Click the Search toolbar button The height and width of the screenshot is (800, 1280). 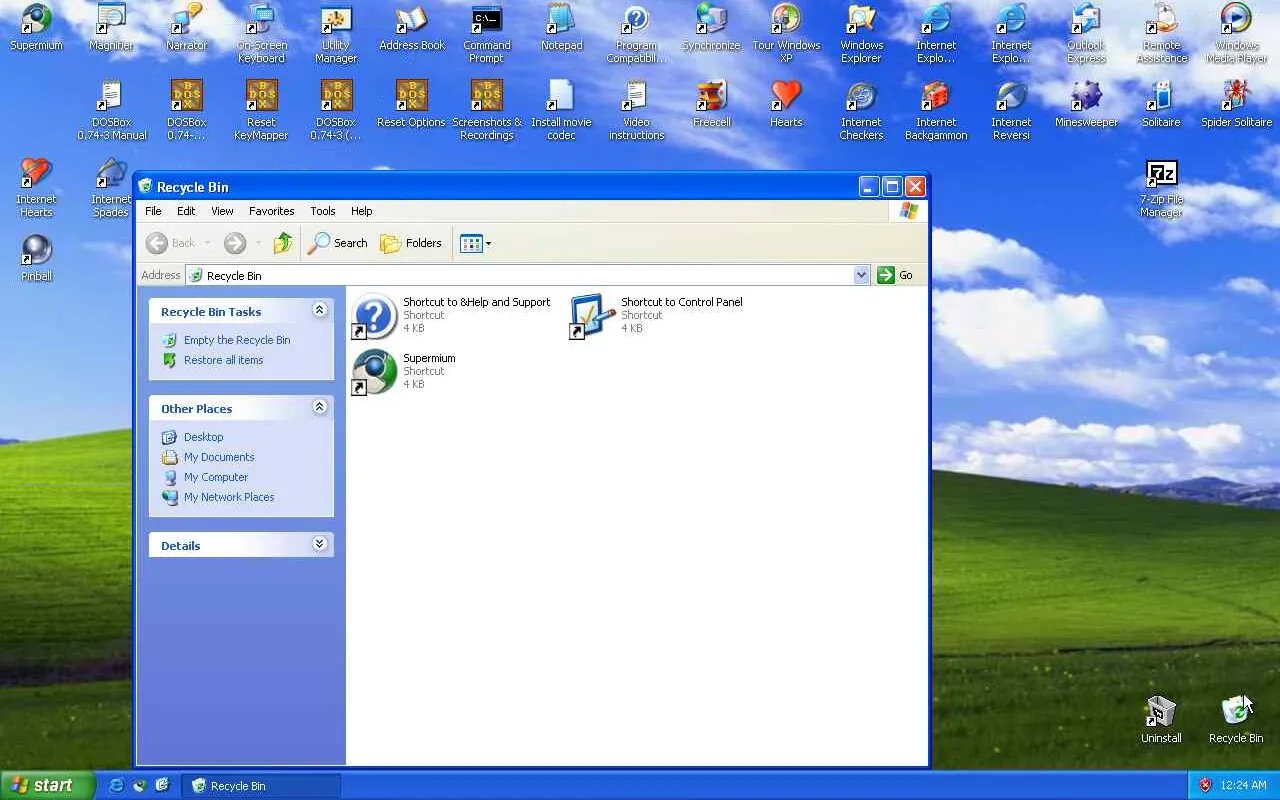(x=338, y=243)
